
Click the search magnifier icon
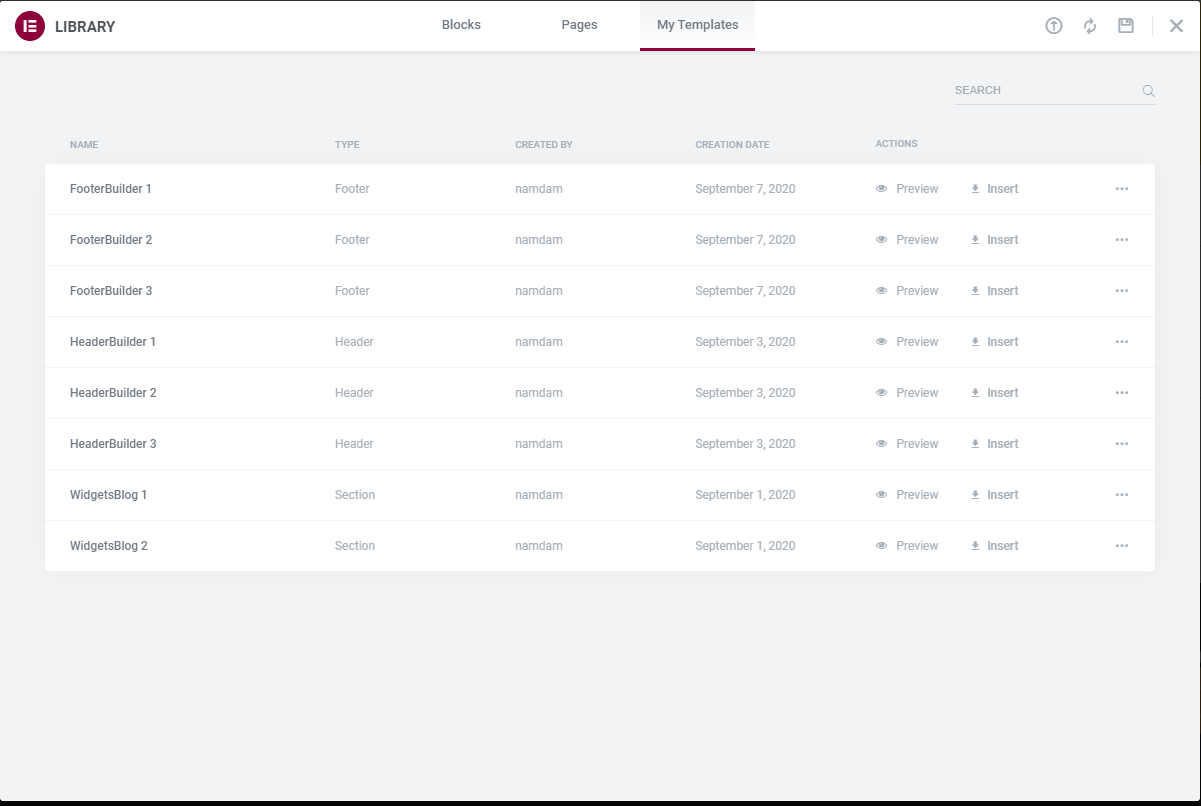point(1148,91)
